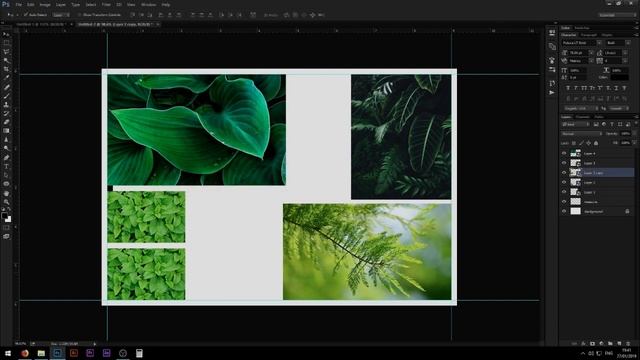Open the font size dropdown
640x360 pixels.
(591, 53)
